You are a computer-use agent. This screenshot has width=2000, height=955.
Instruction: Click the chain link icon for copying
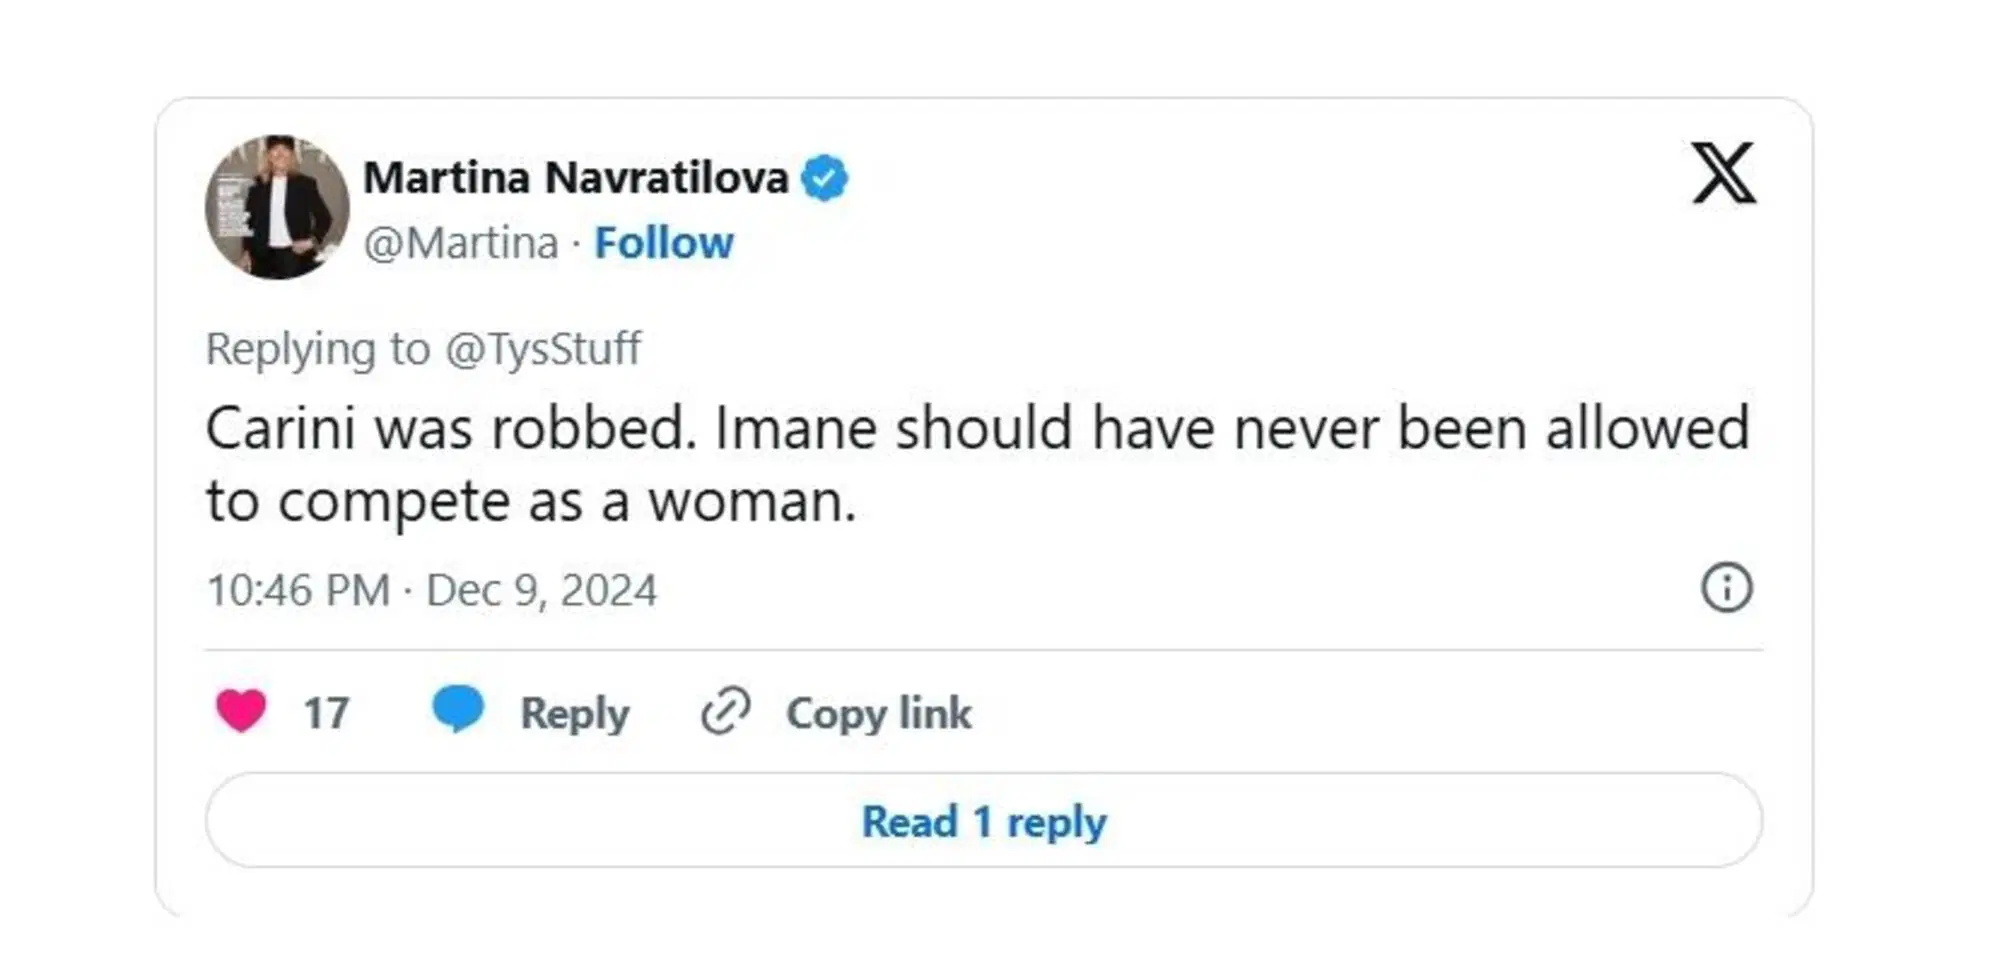click(723, 712)
